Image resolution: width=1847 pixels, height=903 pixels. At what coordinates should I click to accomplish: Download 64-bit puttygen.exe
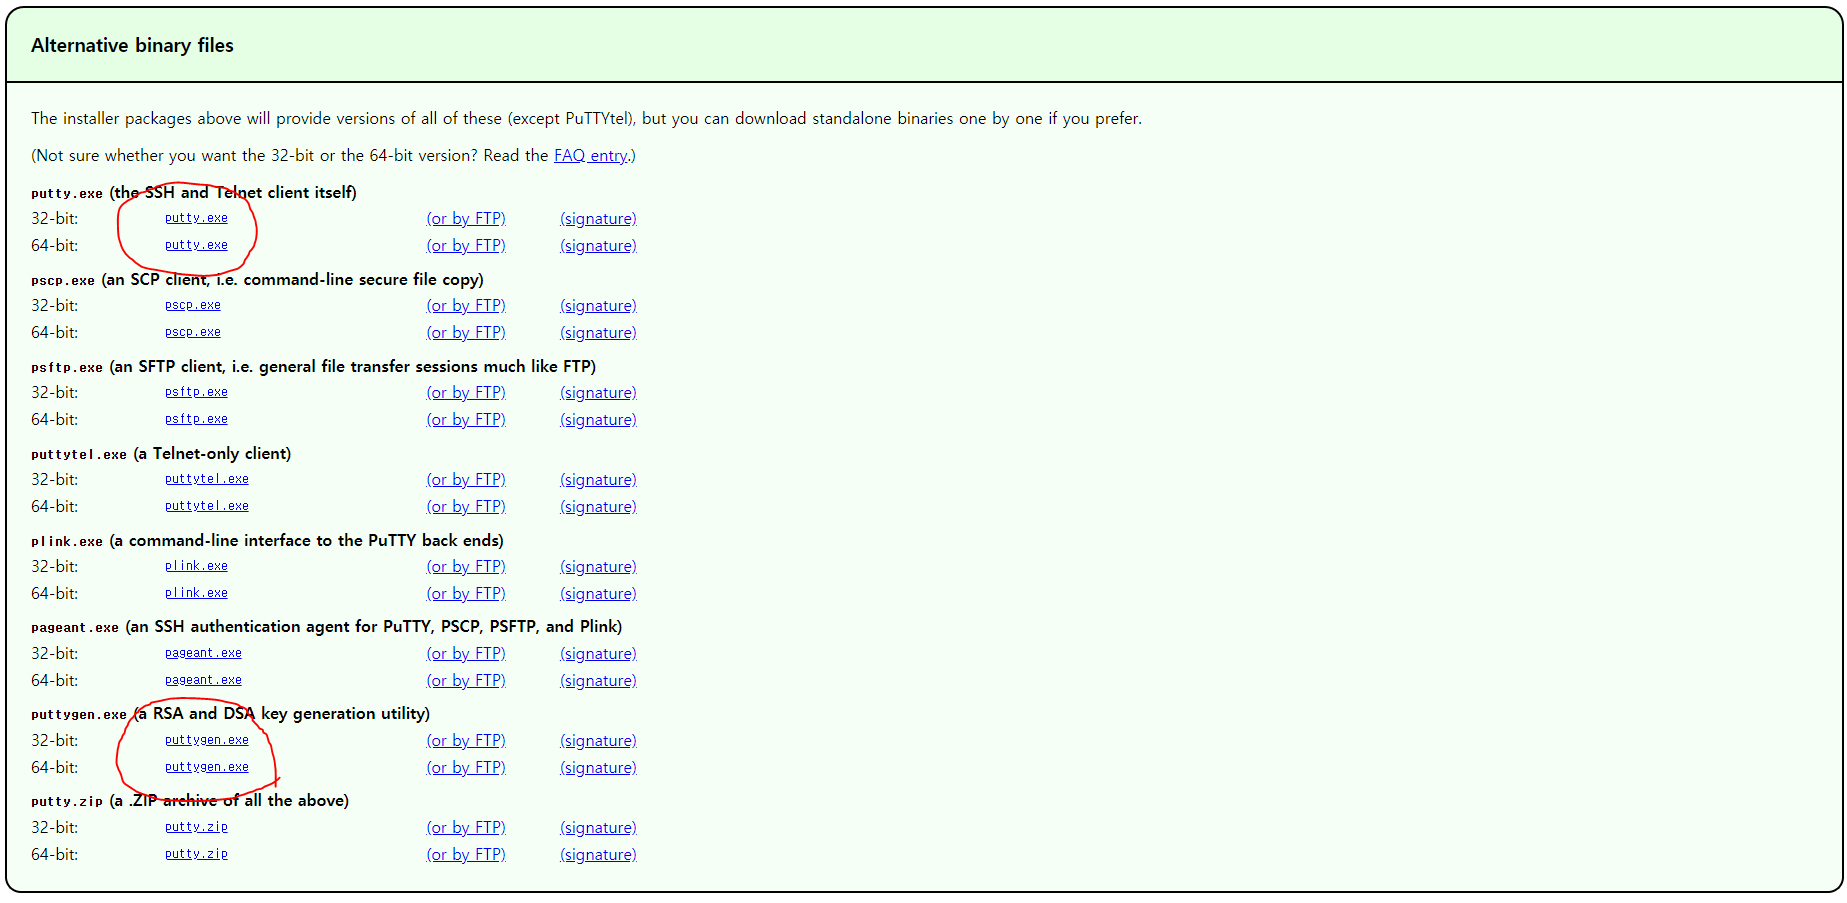coord(207,767)
